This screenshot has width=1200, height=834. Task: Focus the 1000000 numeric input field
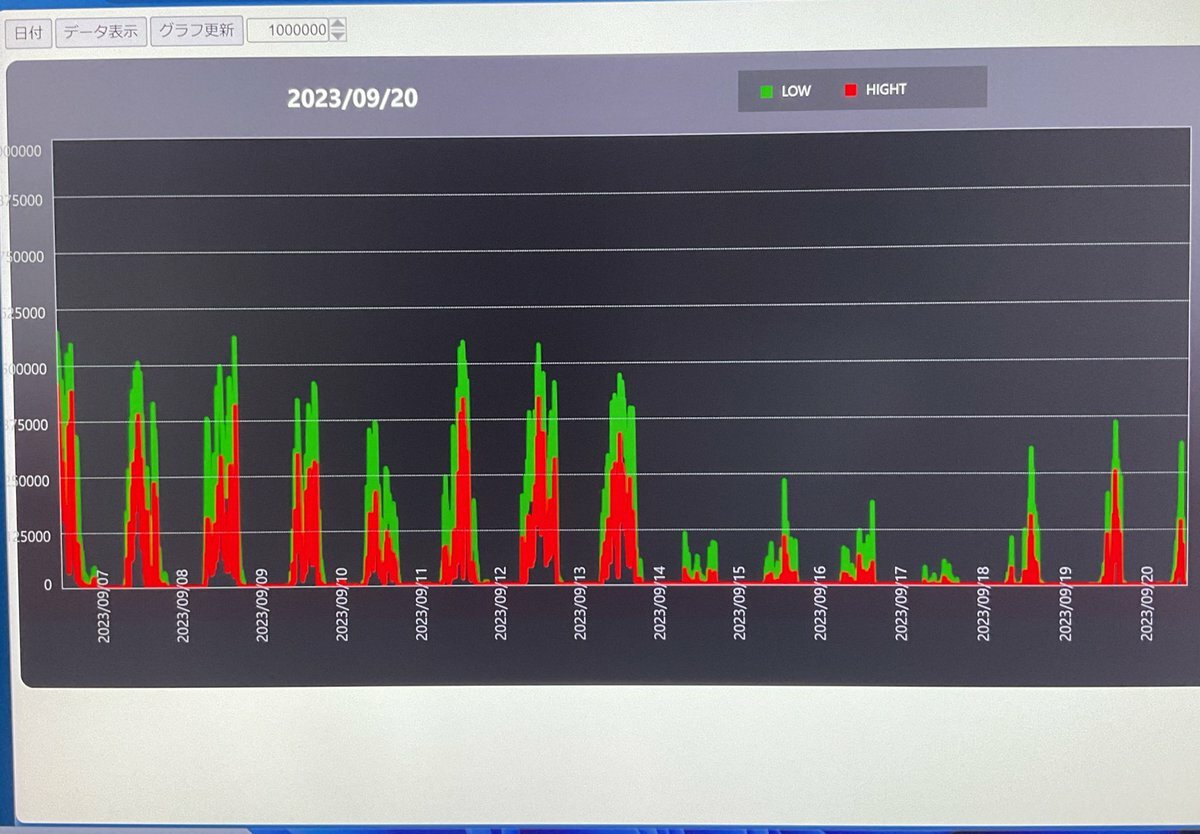tap(289, 31)
